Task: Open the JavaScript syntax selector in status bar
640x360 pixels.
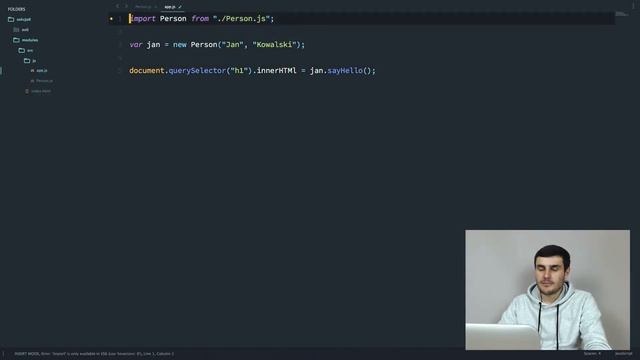Action: [x=623, y=353]
